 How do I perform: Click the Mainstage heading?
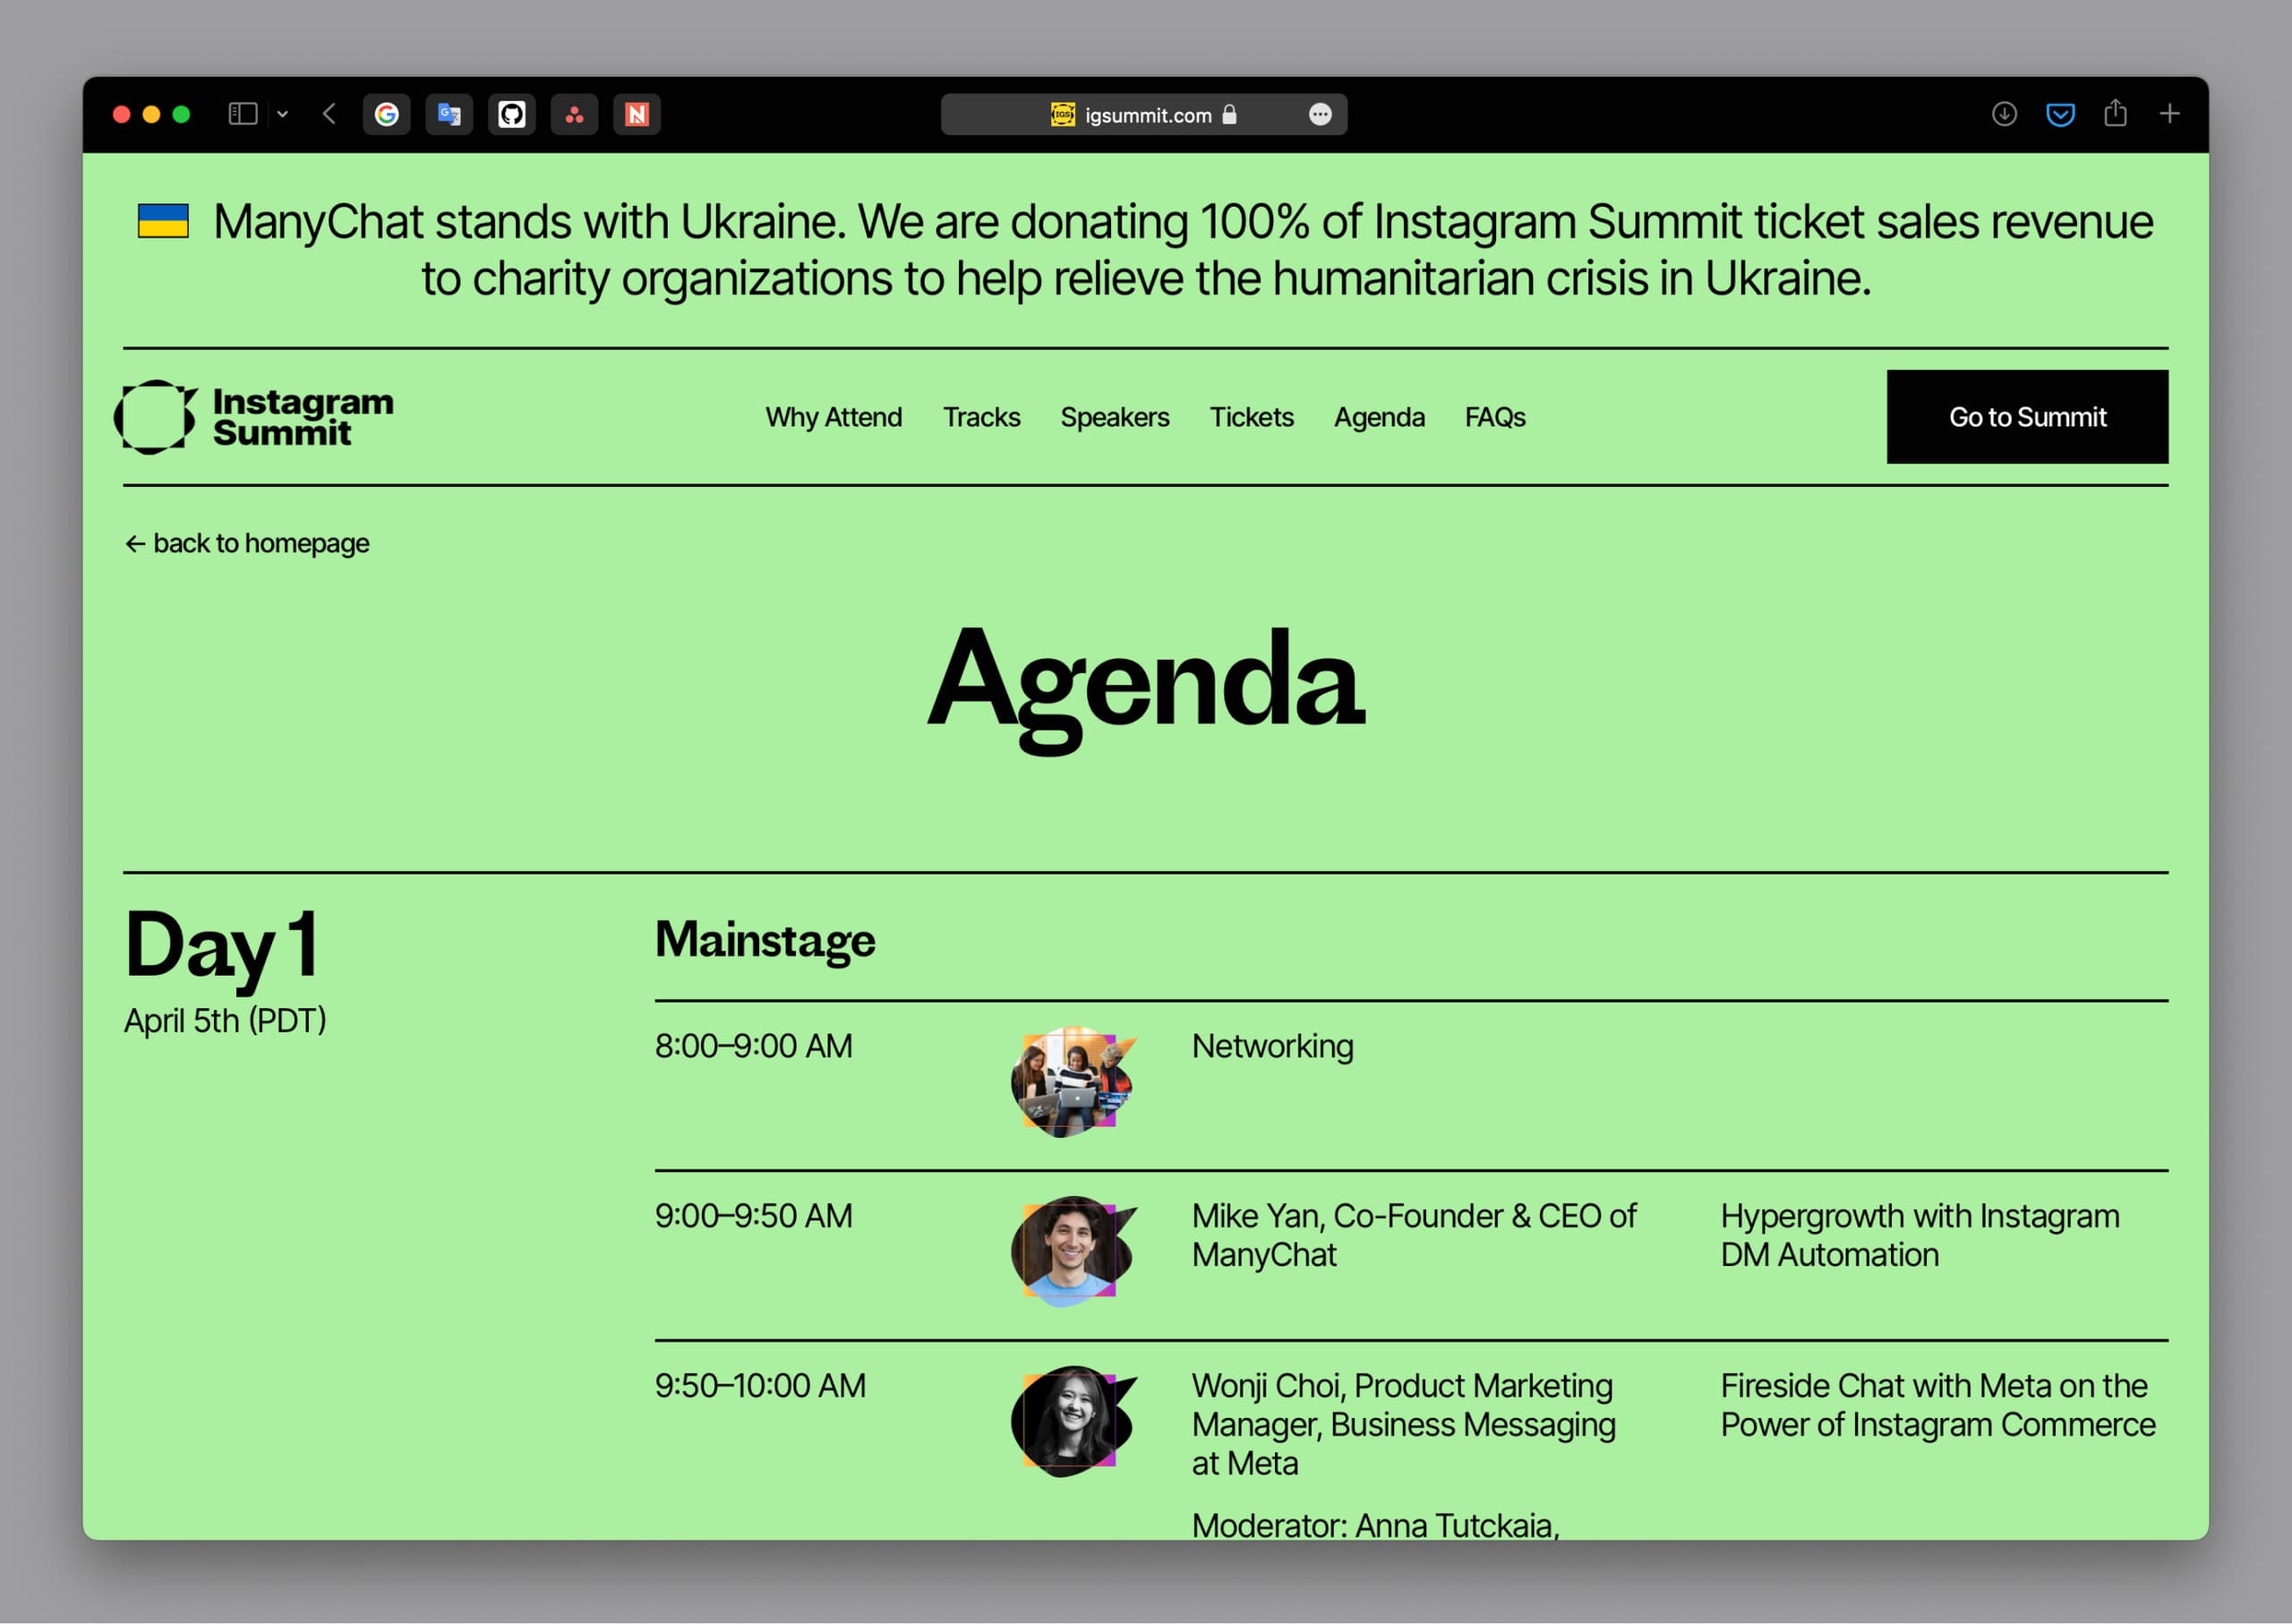click(765, 940)
